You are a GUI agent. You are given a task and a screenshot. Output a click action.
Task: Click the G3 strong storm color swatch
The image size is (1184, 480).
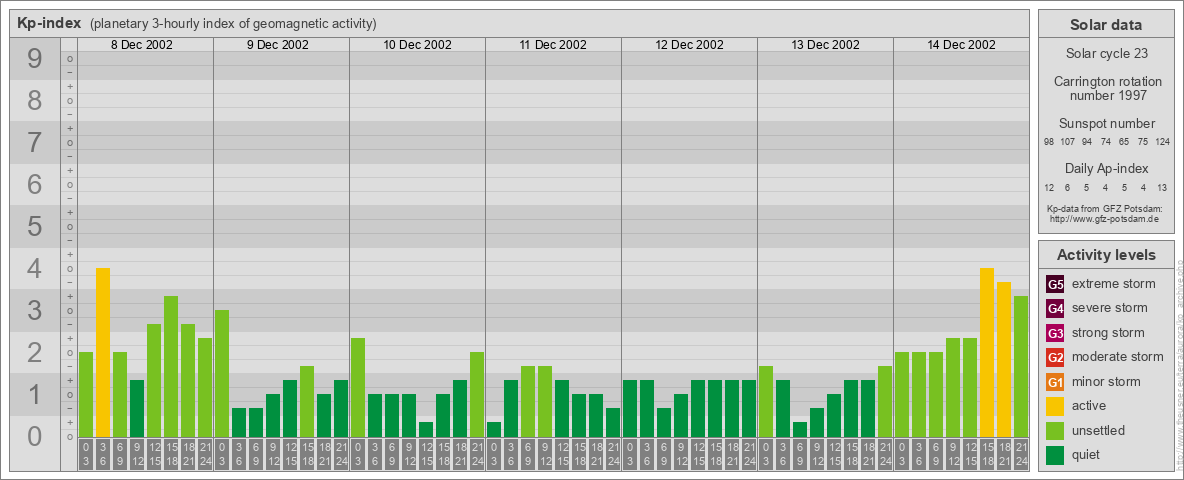coord(1055,333)
